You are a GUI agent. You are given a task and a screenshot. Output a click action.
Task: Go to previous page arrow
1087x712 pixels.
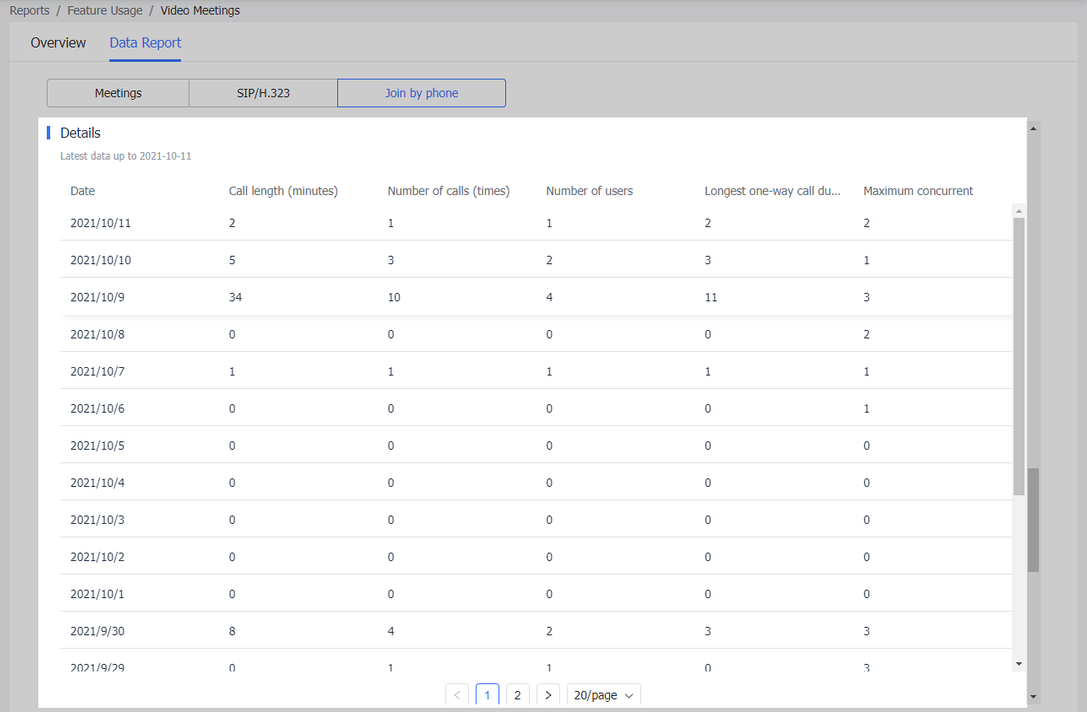(x=457, y=695)
